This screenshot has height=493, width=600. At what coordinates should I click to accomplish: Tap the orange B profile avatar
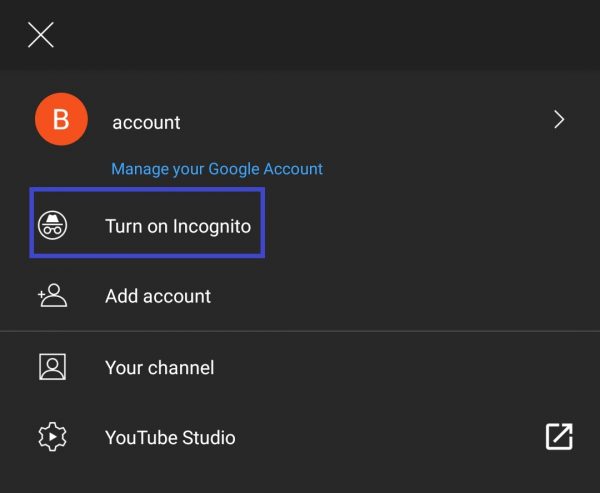click(61, 121)
